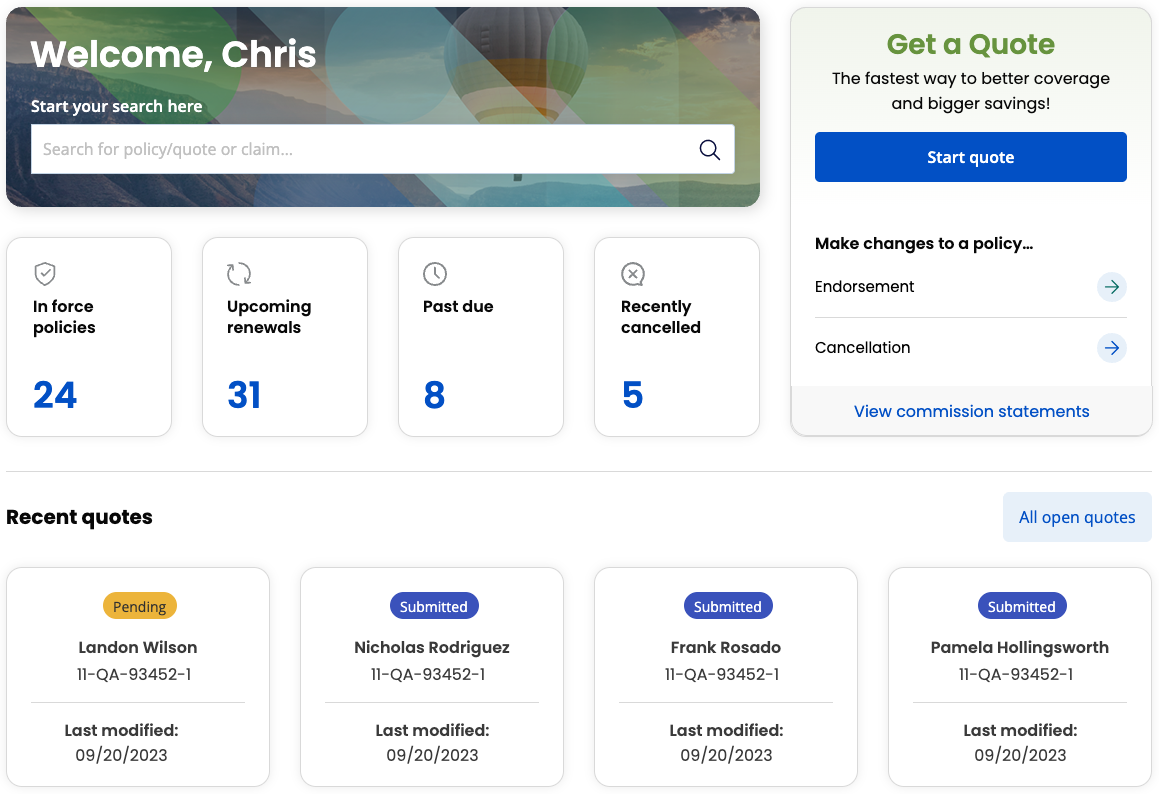Show All open quotes

click(x=1077, y=517)
